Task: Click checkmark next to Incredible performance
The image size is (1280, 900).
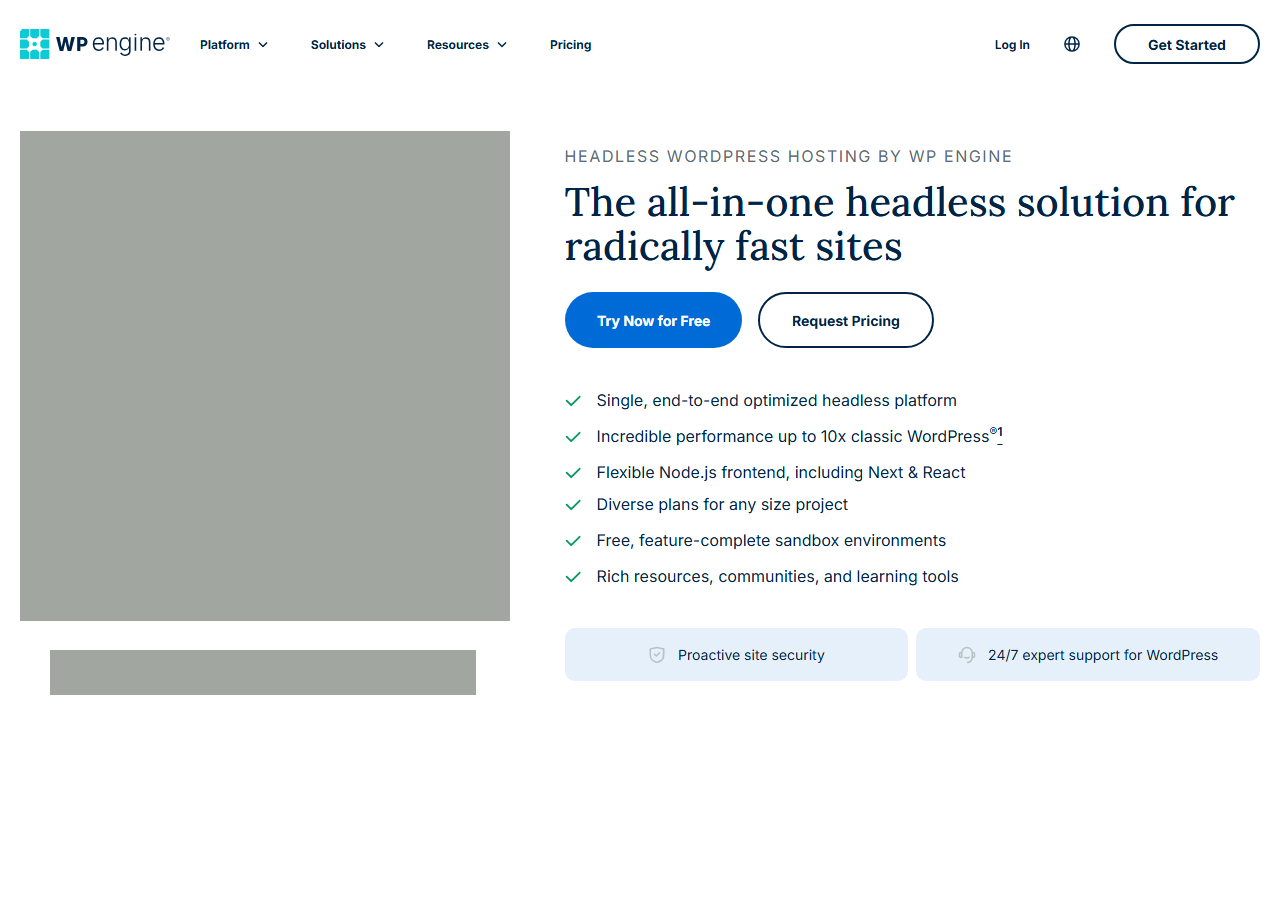Action: point(573,437)
